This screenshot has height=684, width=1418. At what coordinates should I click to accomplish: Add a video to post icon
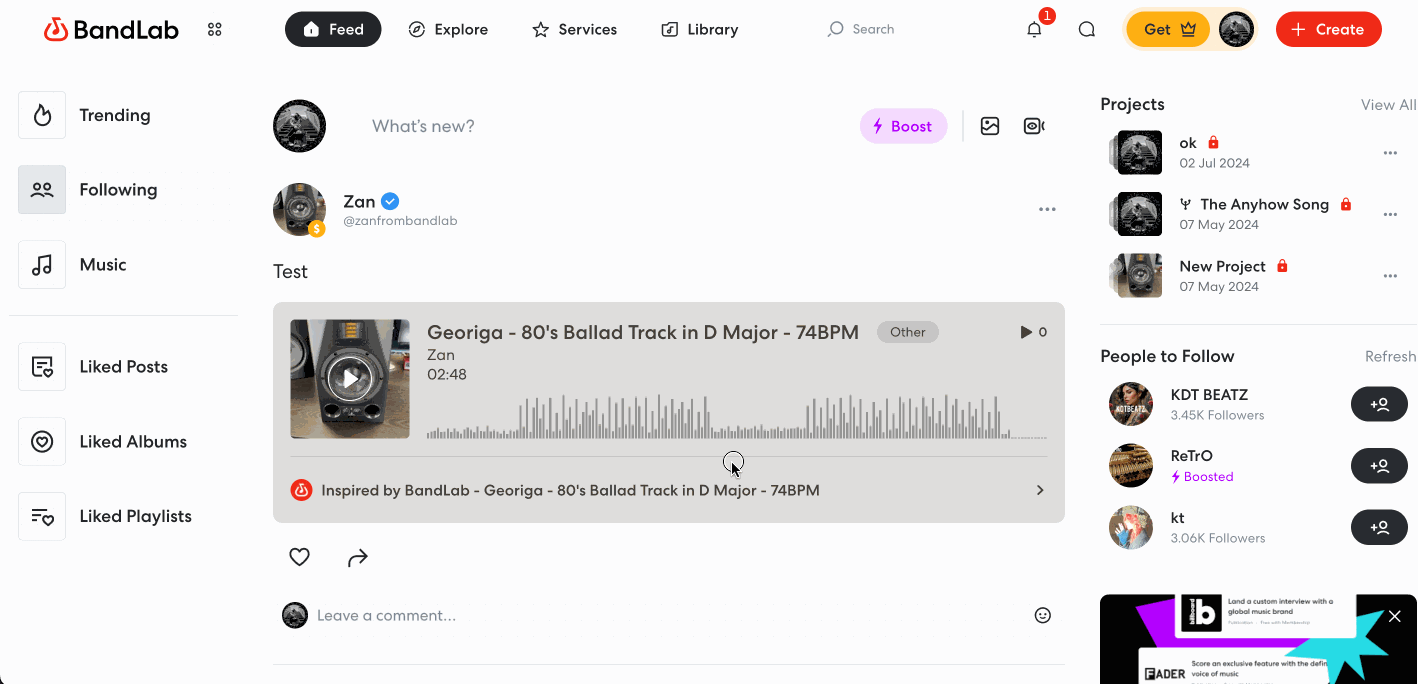pyautogui.click(x=1034, y=126)
